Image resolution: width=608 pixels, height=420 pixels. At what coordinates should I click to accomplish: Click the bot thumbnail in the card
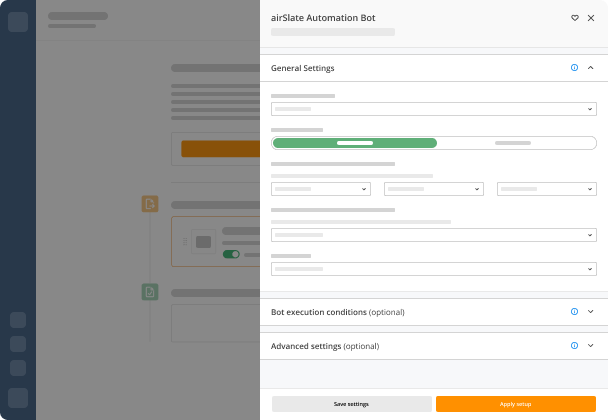pyautogui.click(x=204, y=242)
